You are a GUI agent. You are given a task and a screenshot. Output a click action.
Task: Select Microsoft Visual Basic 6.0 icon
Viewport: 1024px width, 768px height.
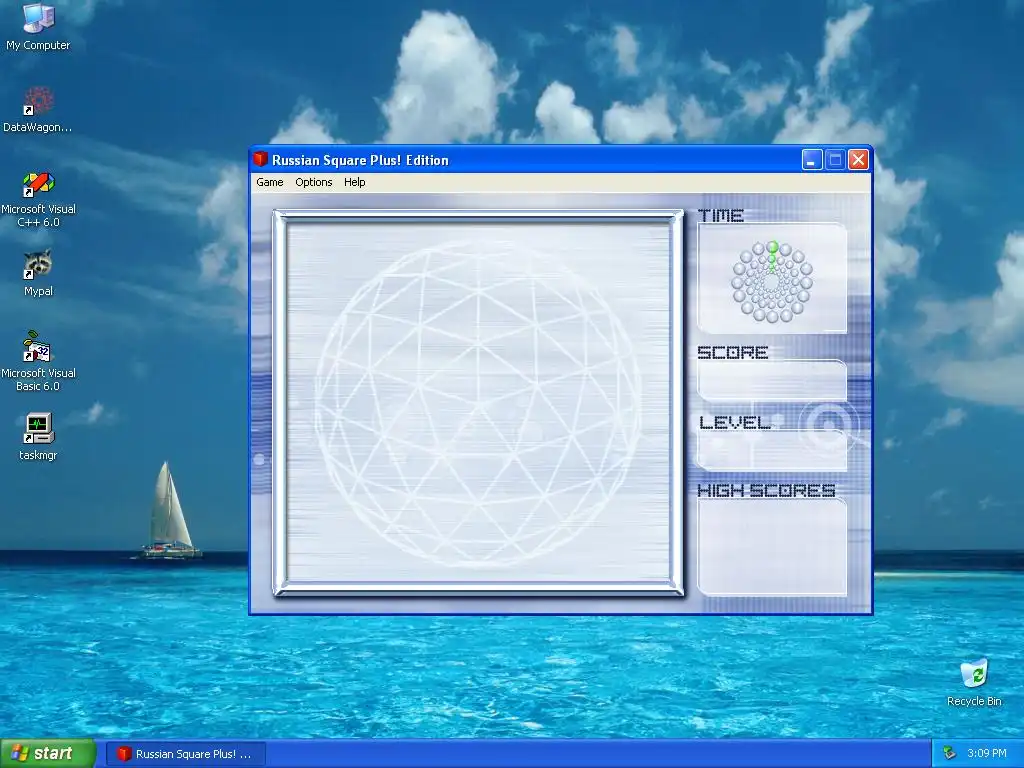(x=38, y=361)
